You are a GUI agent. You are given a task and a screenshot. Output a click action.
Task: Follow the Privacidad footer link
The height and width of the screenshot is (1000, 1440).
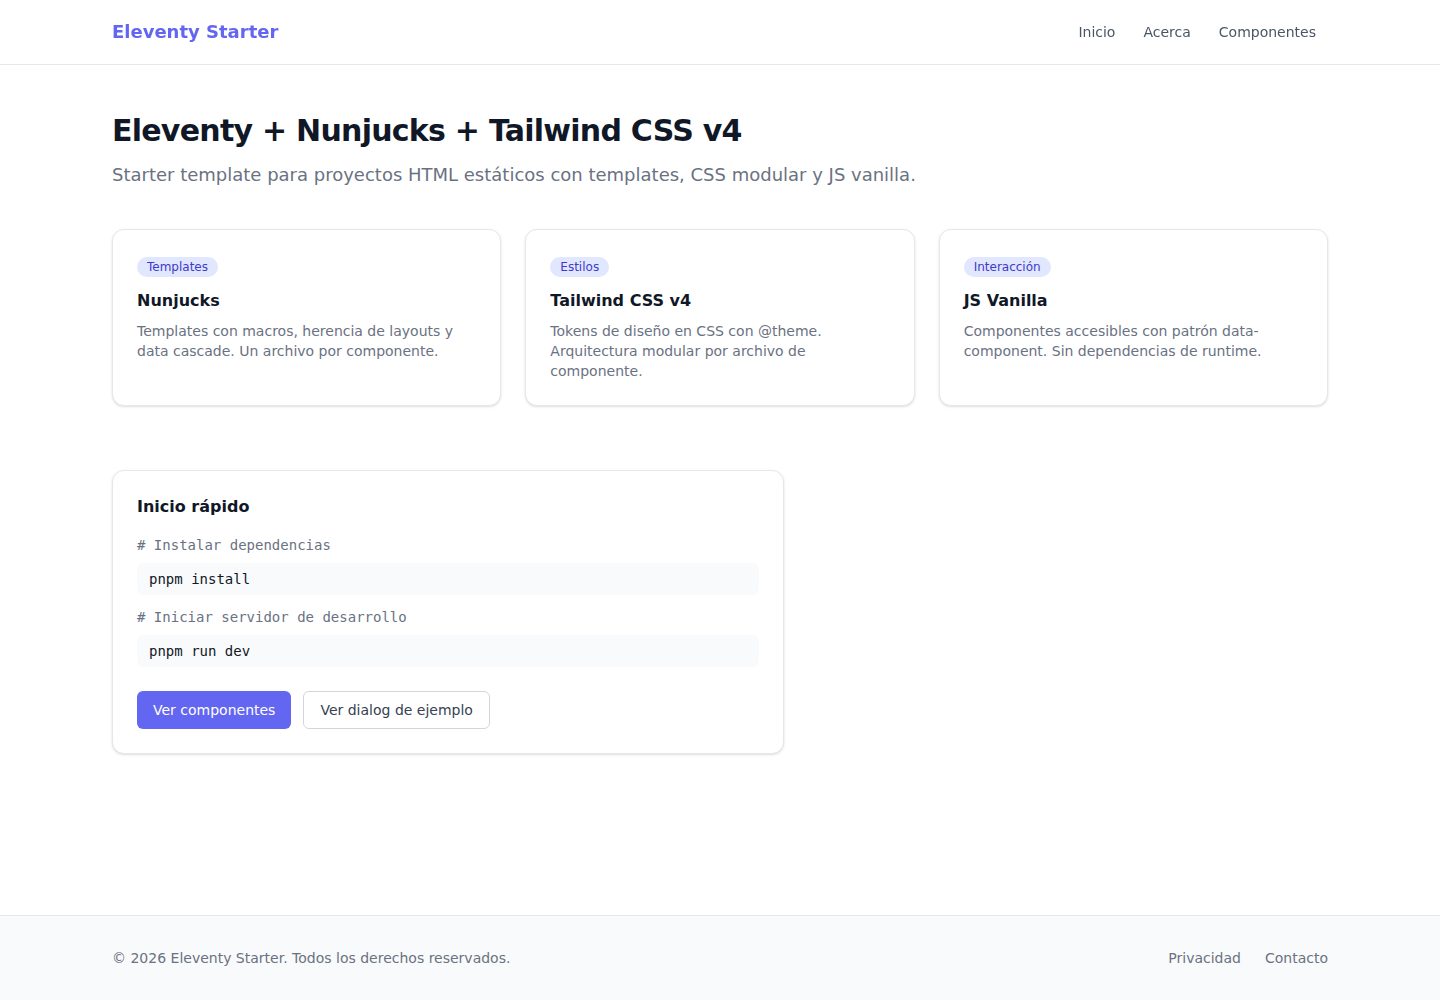[1204, 958]
